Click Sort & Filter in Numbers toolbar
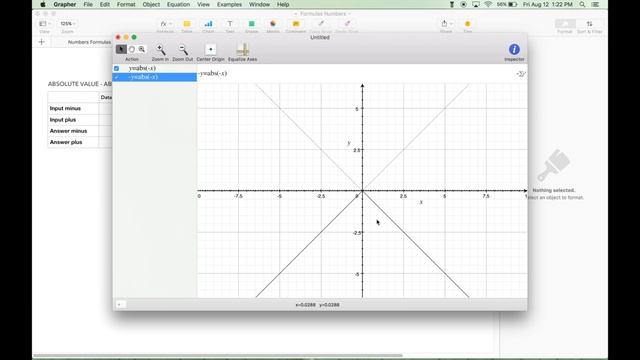Image resolution: width=640 pixels, height=360 pixels. coord(589,26)
